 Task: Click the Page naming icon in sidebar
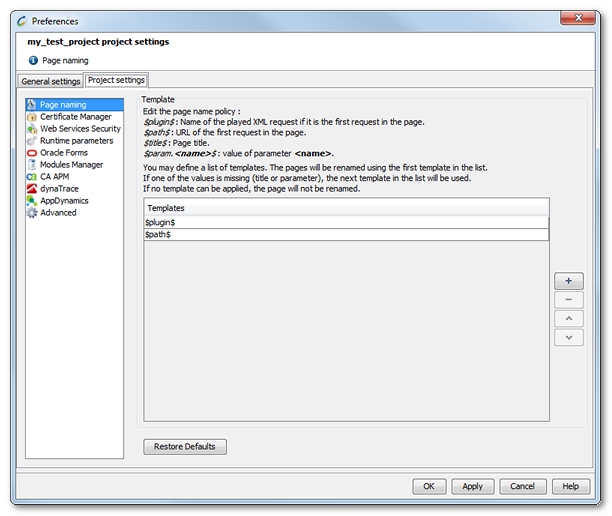(x=32, y=105)
